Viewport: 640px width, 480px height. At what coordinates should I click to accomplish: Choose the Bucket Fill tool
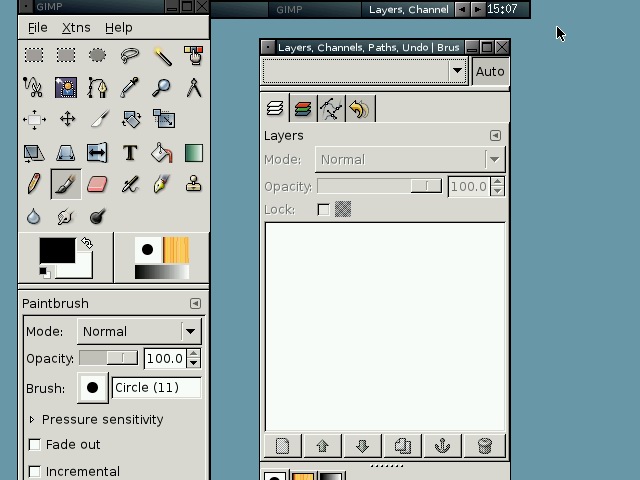(x=161, y=153)
